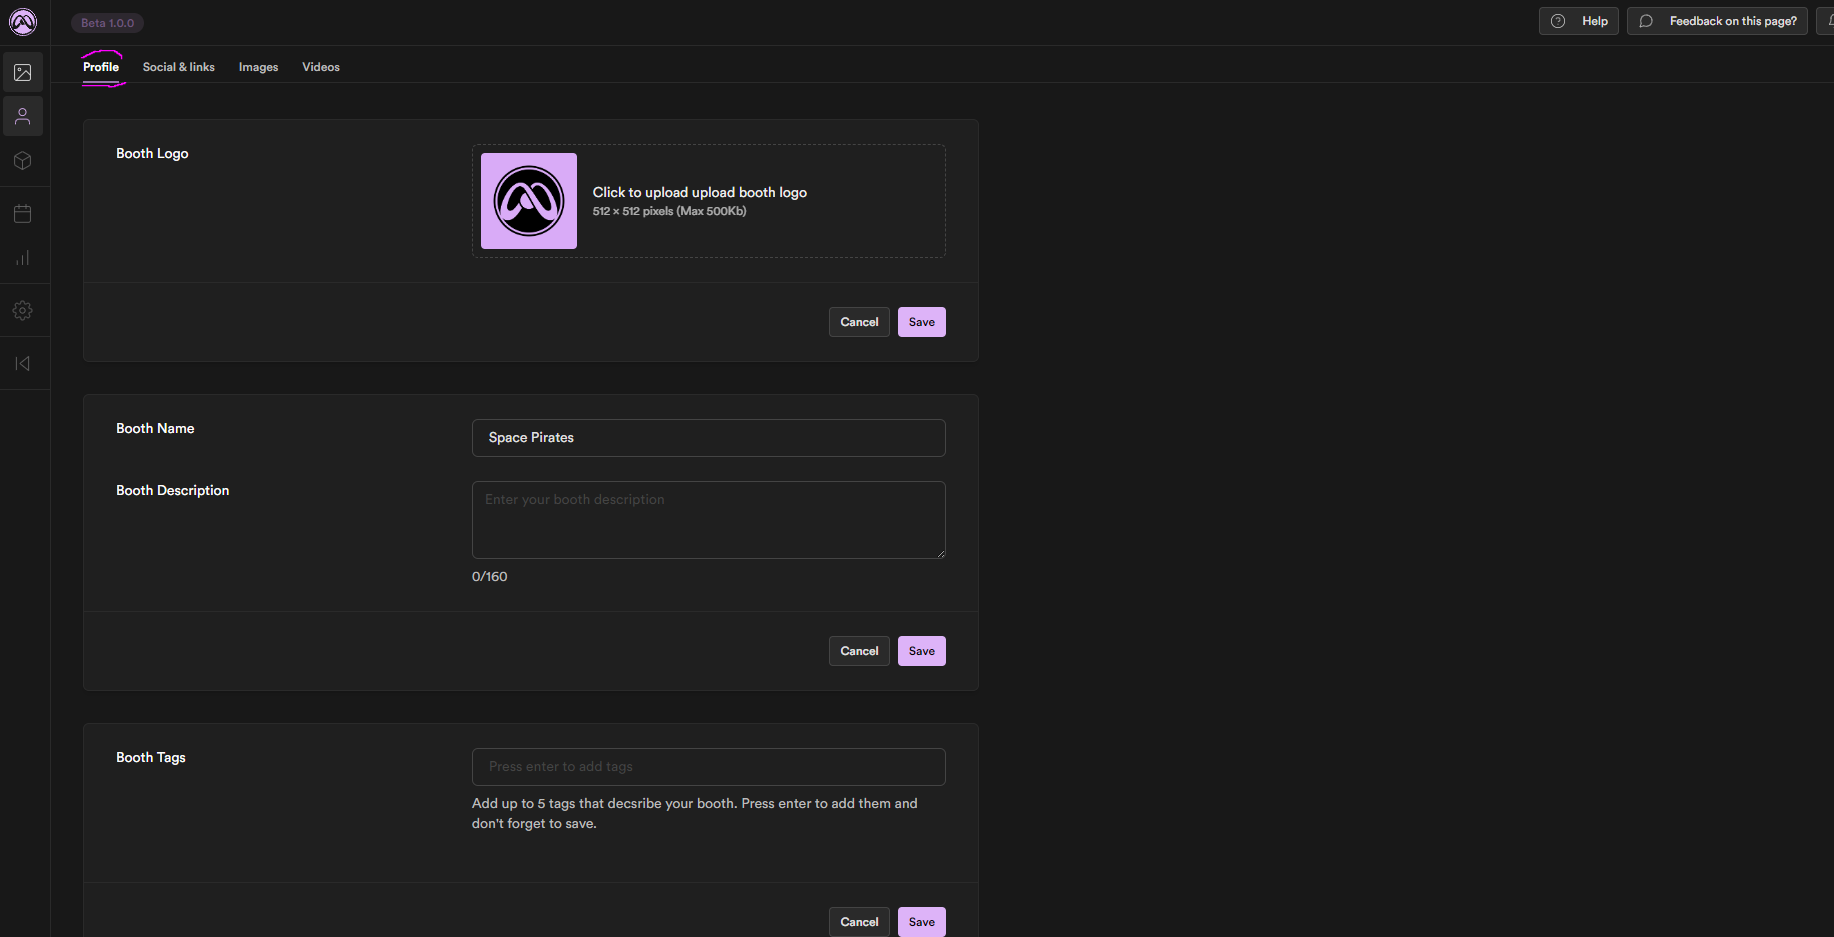This screenshot has width=1834, height=937.
Task: Open the settings gear icon
Action: (x=23, y=311)
